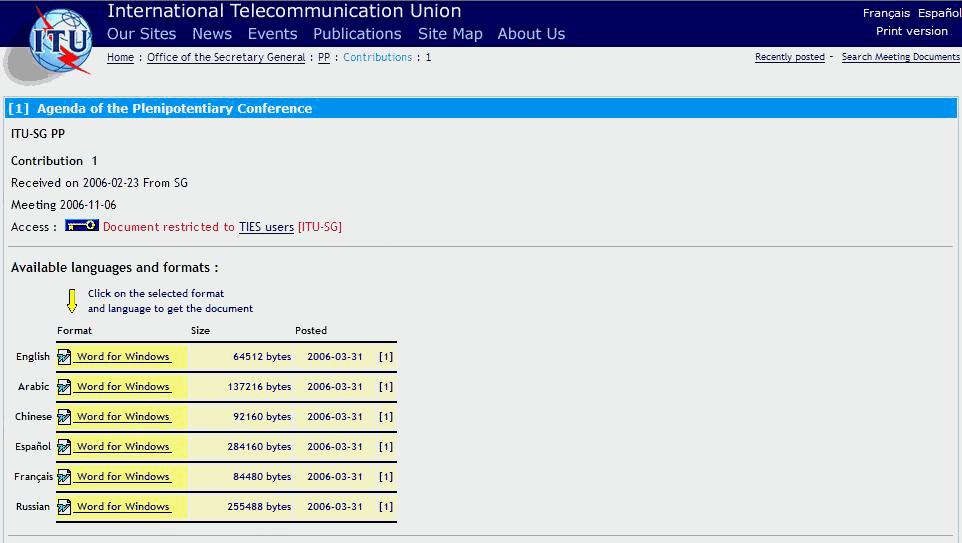Viewport: 962px width, 543px height.
Task: Go to the Events section
Action: (x=272, y=34)
